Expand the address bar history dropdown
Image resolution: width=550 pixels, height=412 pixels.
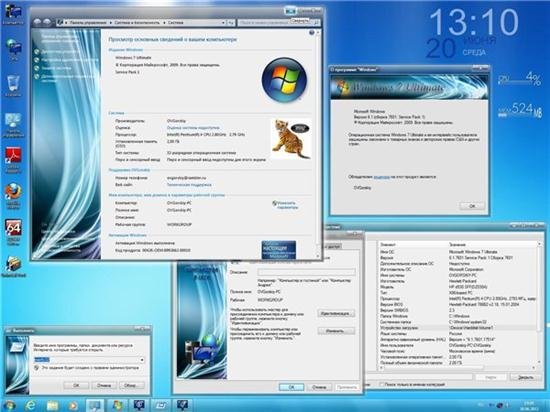[x=223, y=22]
